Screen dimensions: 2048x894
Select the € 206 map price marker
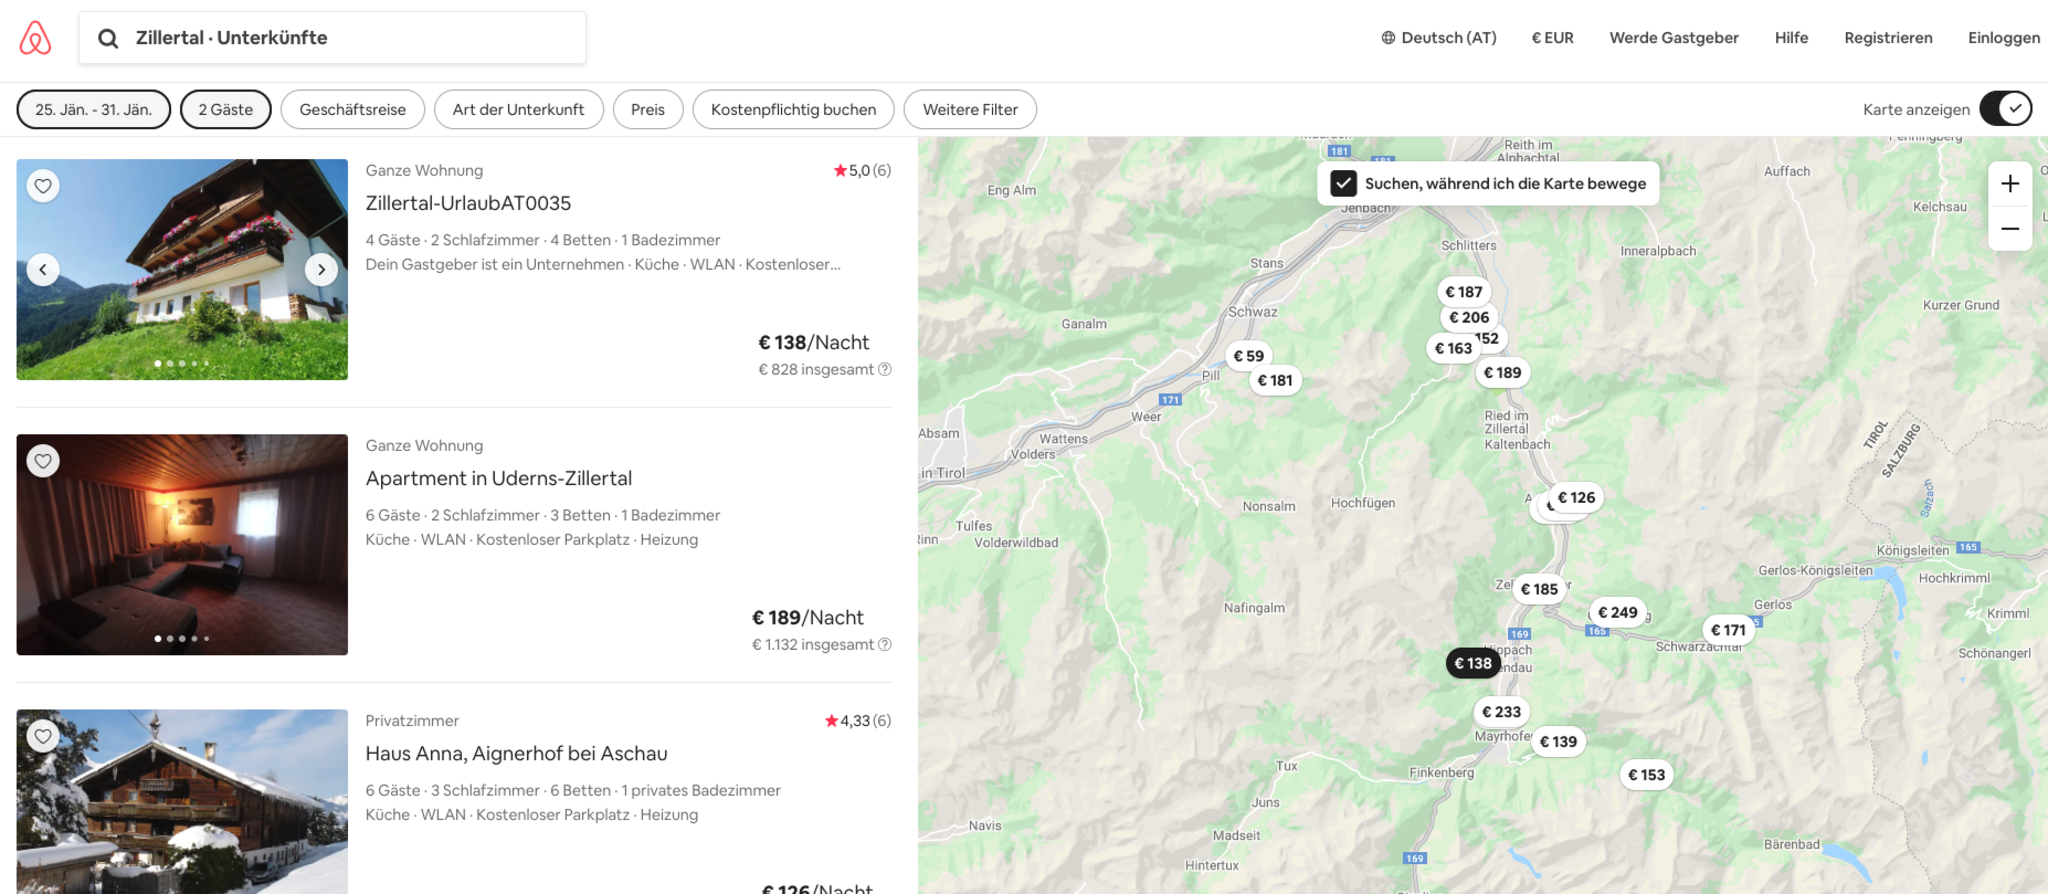(1469, 317)
